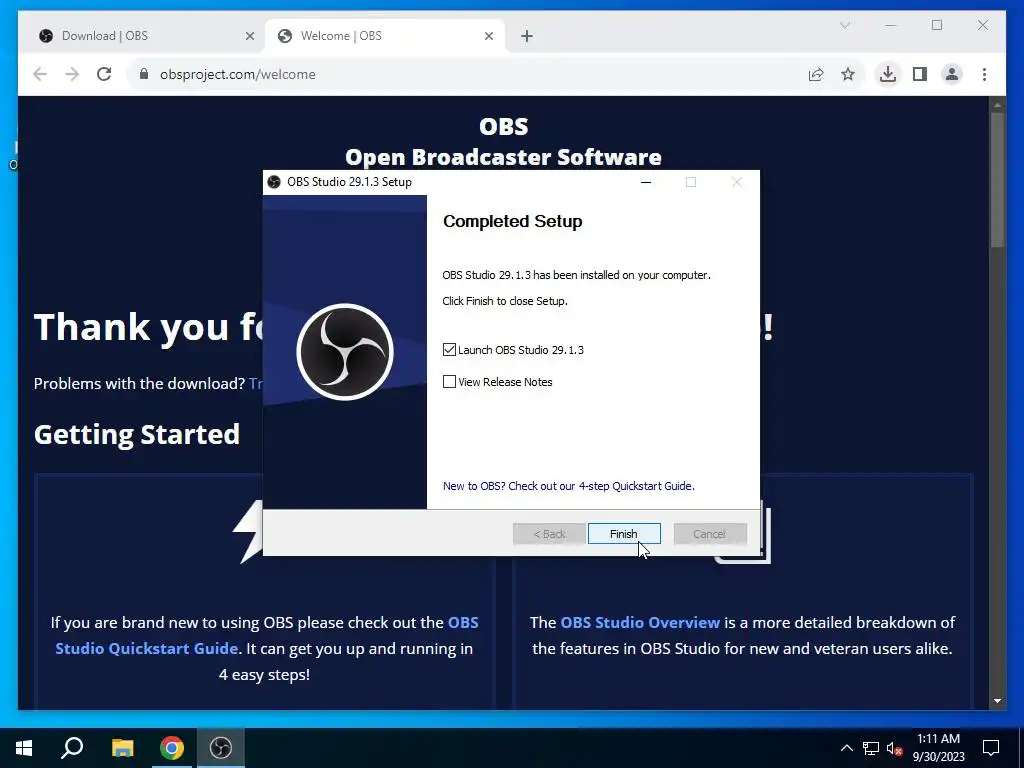Open Chrome three-dot menu
This screenshot has height=768, width=1024.
click(x=984, y=74)
